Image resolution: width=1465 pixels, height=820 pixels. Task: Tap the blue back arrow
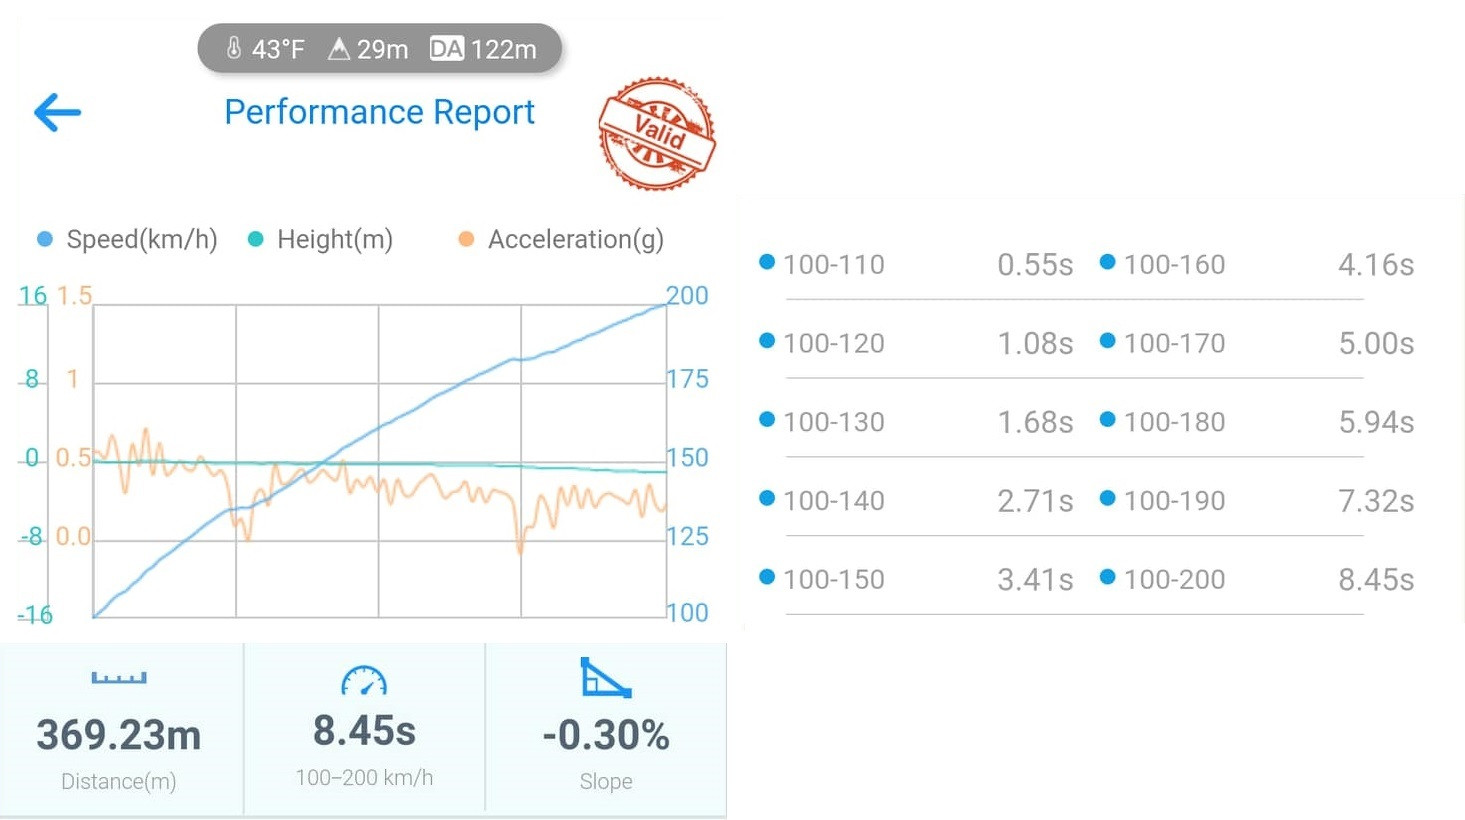(57, 112)
